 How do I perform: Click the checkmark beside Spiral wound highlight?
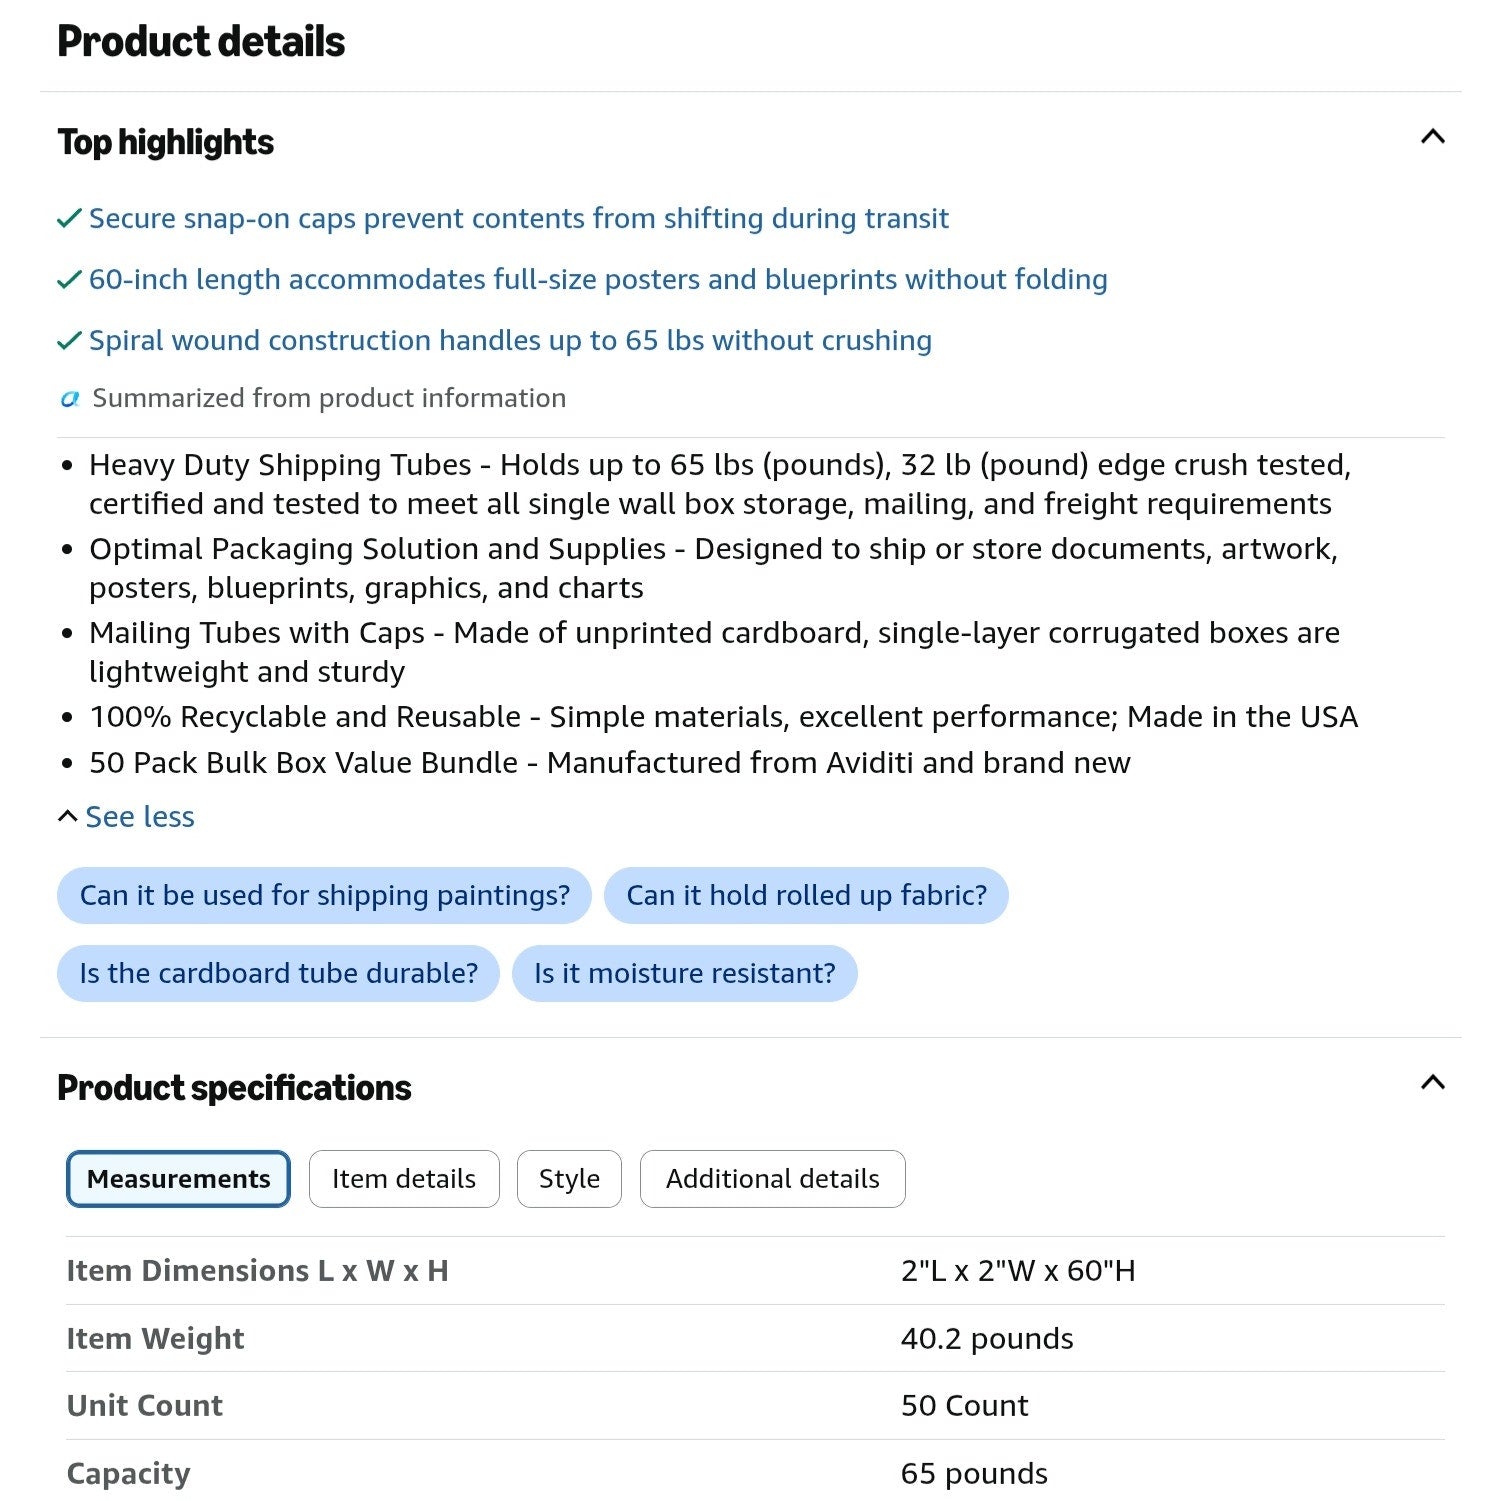tap(69, 340)
